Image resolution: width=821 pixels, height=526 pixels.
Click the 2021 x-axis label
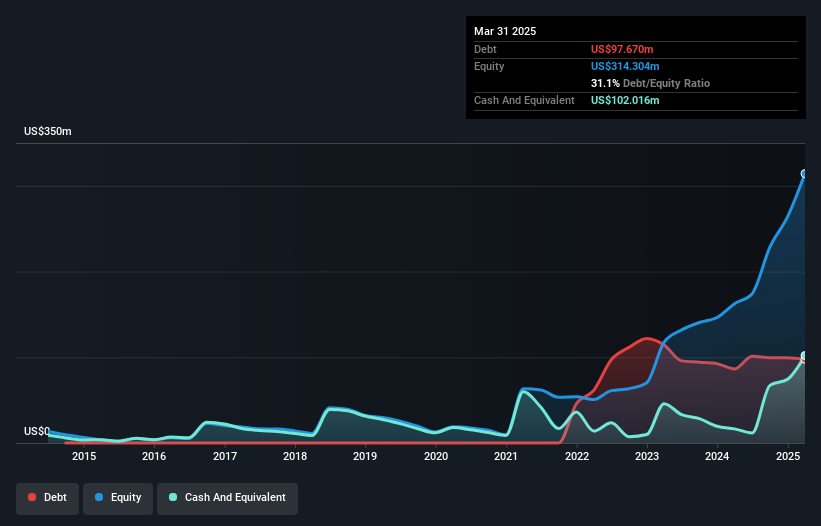click(x=506, y=456)
